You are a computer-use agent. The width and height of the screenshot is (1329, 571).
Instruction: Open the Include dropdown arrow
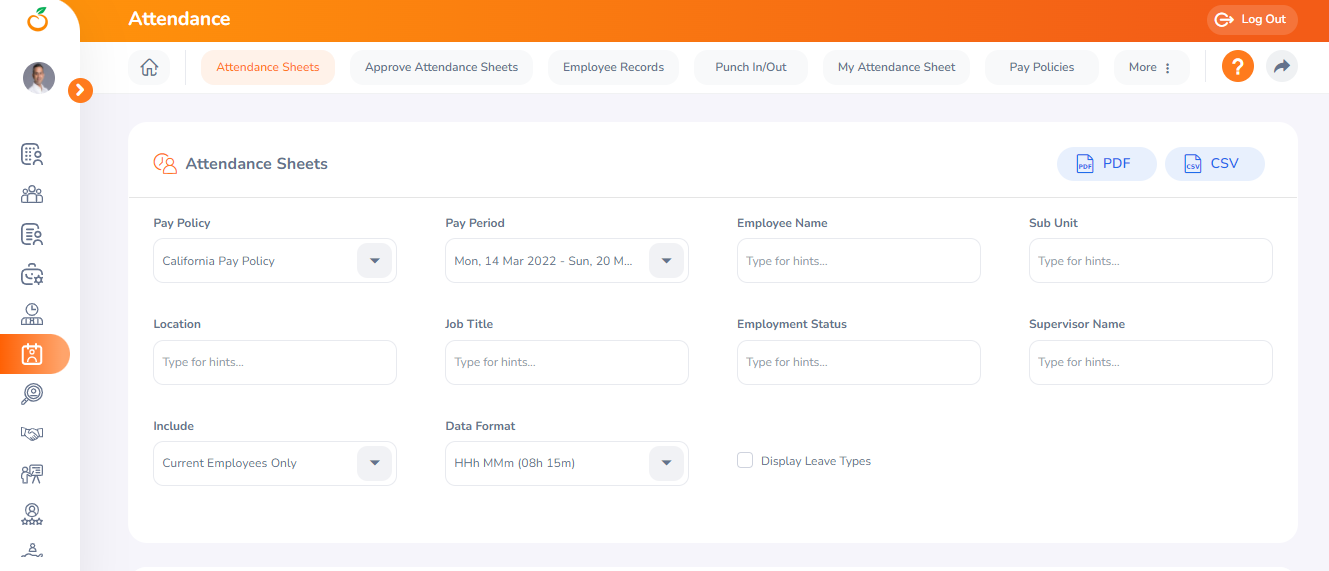pyautogui.click(x=375, y=463)
